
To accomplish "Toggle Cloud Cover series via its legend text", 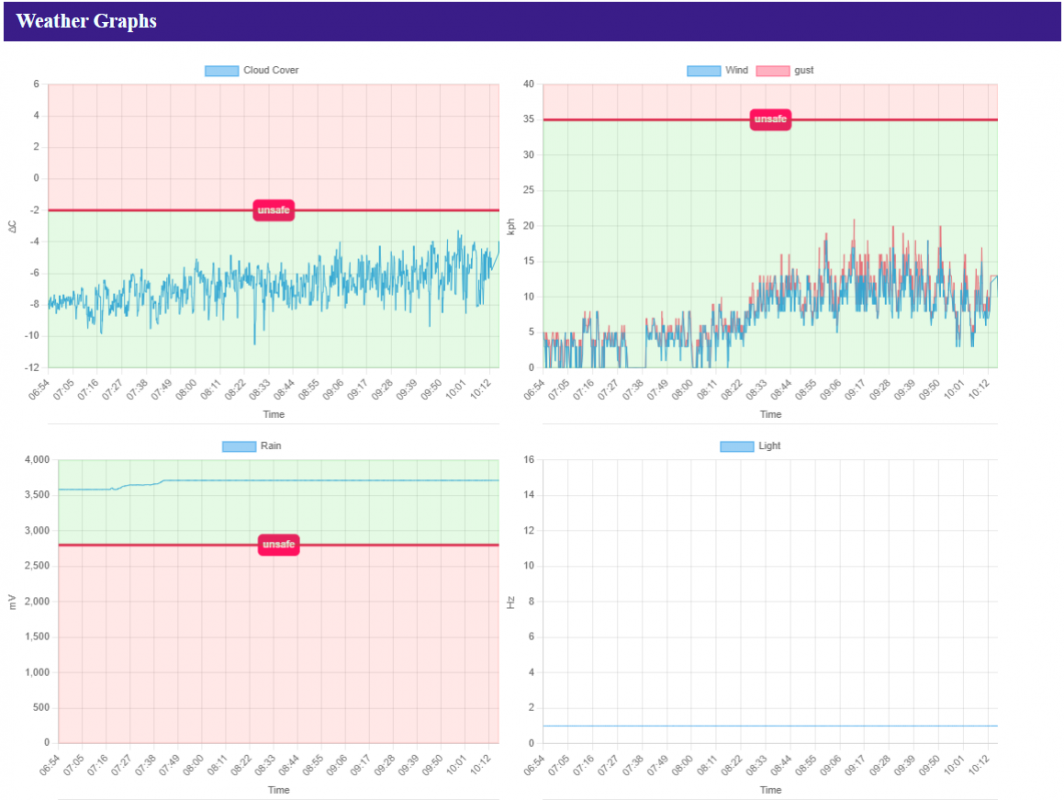I will click(271, 70).
